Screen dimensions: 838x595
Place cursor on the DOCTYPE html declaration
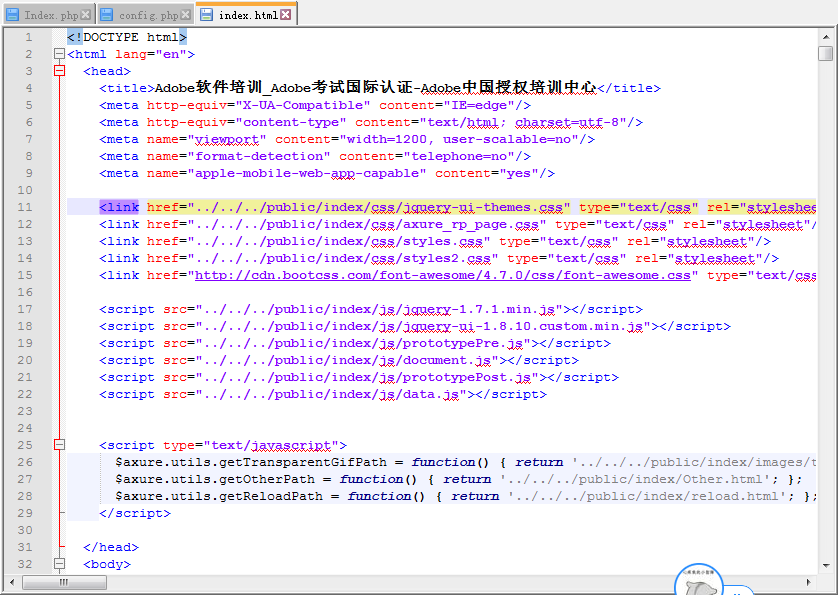127,37
